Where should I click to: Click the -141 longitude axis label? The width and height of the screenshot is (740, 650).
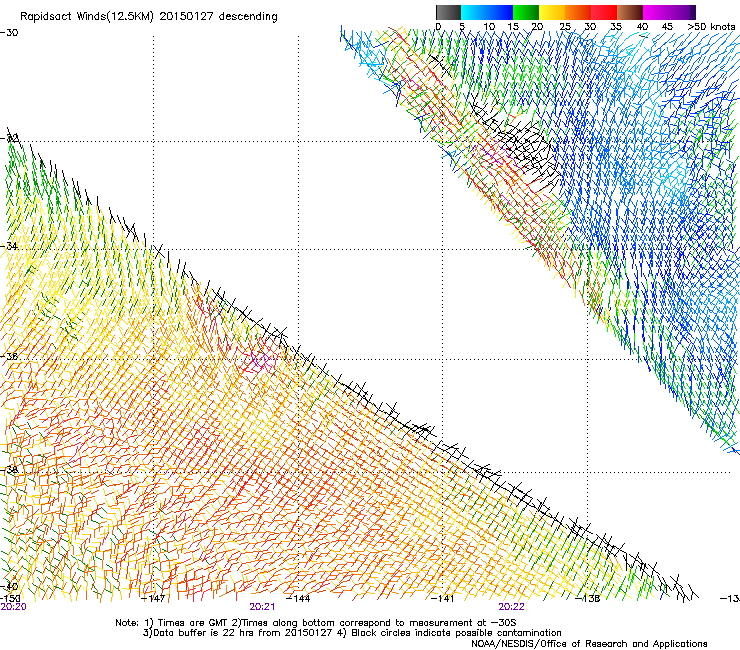coord(443,599)
